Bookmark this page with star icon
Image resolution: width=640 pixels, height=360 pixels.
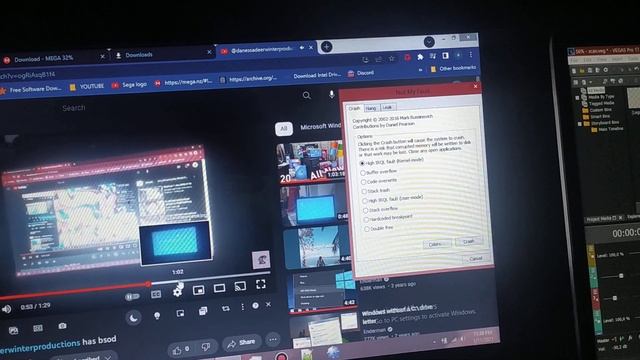[x=392, y=58]
